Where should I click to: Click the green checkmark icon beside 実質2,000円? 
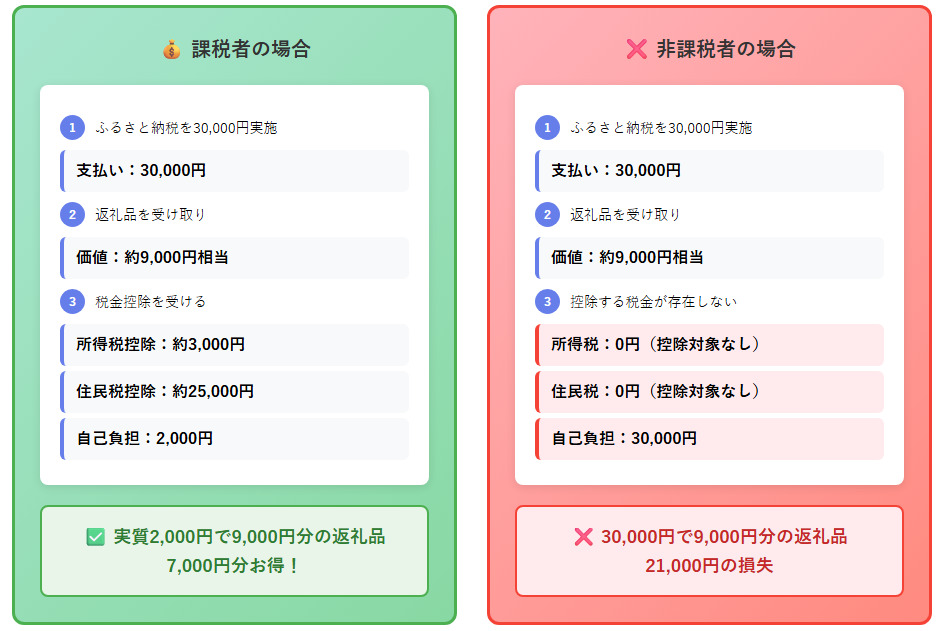(x=96, y=538)
